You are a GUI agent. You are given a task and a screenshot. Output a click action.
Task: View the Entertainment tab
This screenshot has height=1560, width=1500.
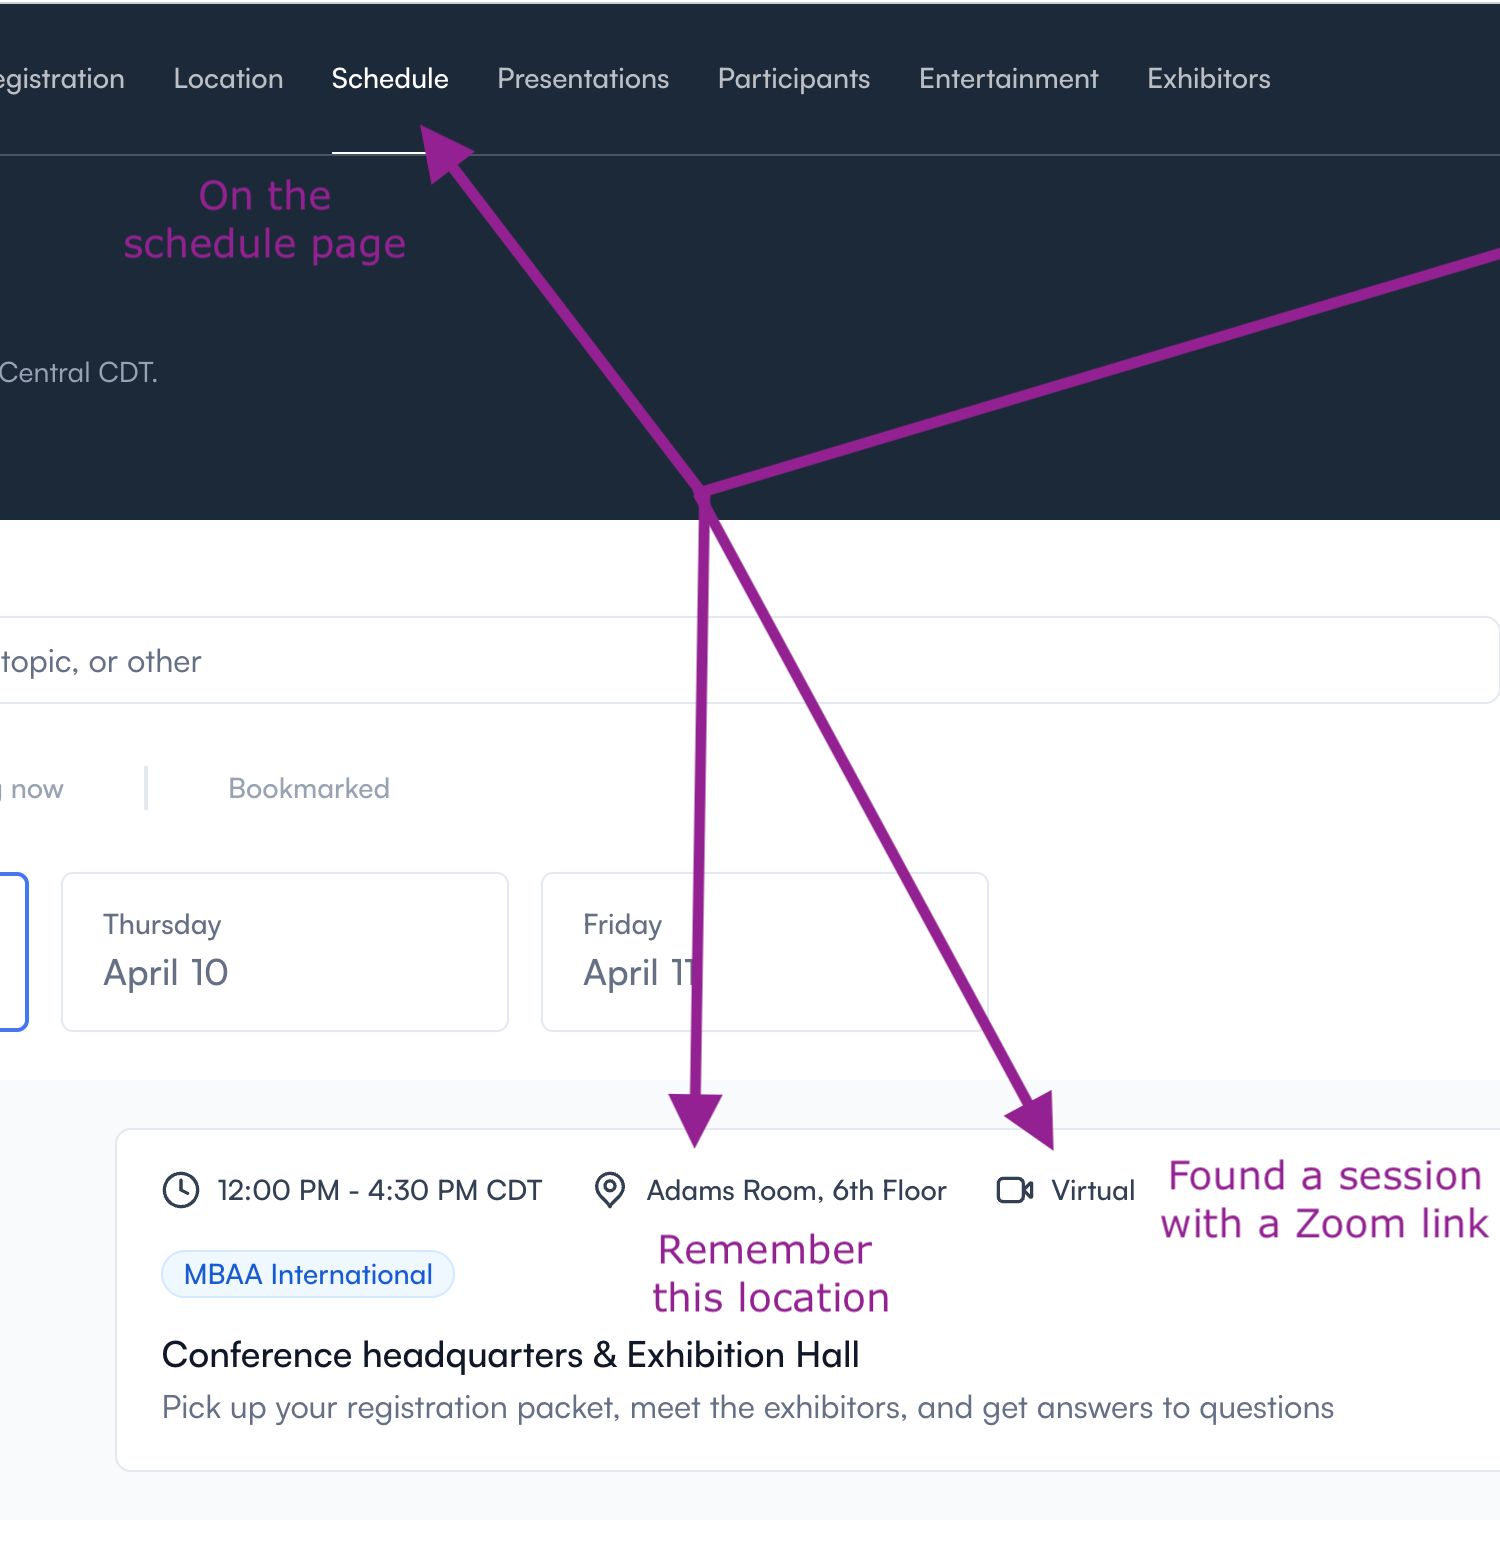point(1008,79)
